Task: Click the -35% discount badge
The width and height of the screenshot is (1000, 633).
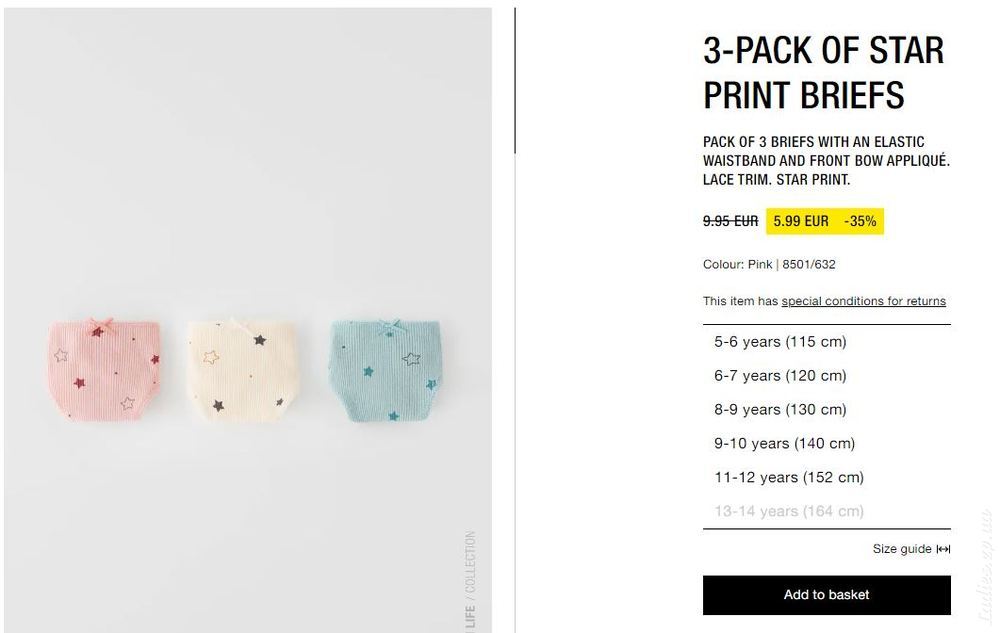Action: [860, 221]
